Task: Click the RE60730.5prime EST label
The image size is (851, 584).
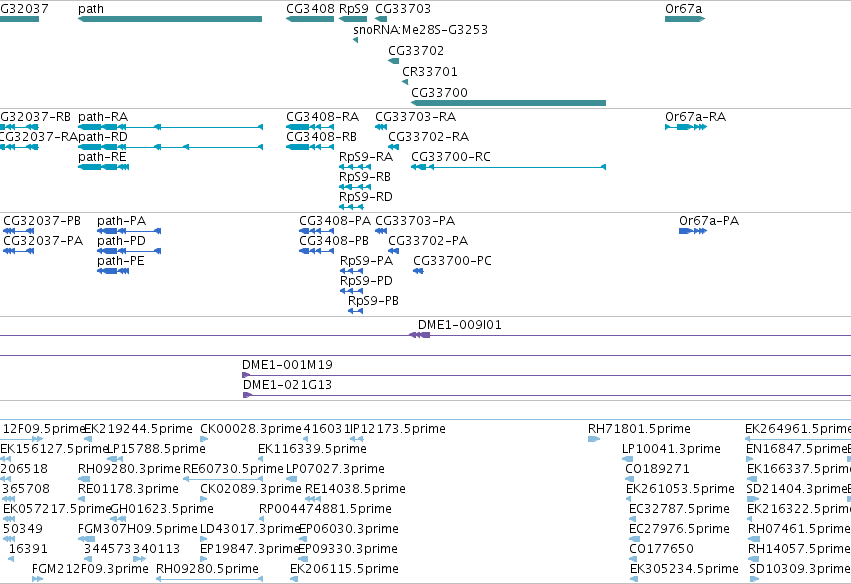Action: point(233,469)
